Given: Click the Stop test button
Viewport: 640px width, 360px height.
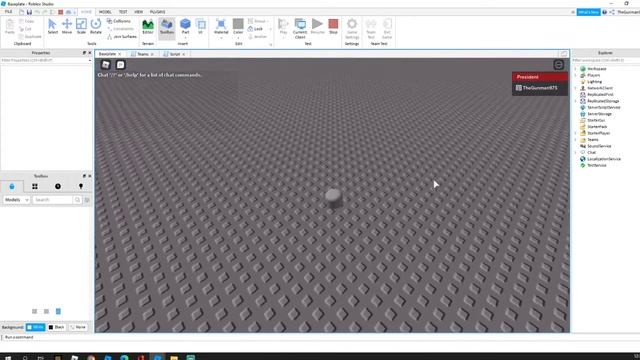Looking at the screenshot, I should point(333,26).
